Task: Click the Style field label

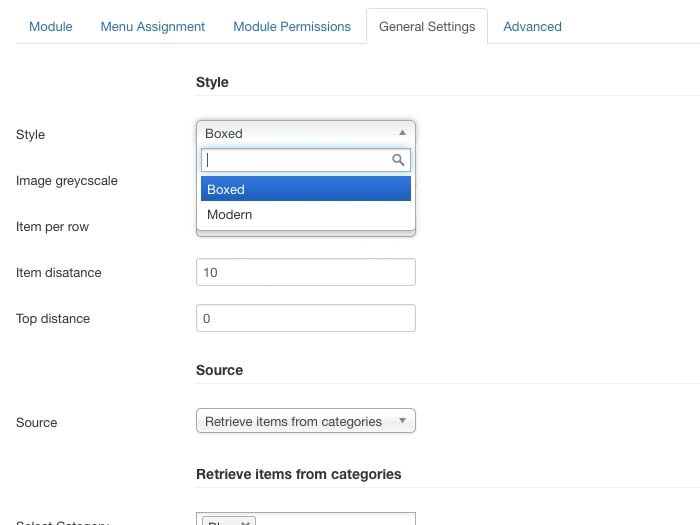Action: click(30, 134)
